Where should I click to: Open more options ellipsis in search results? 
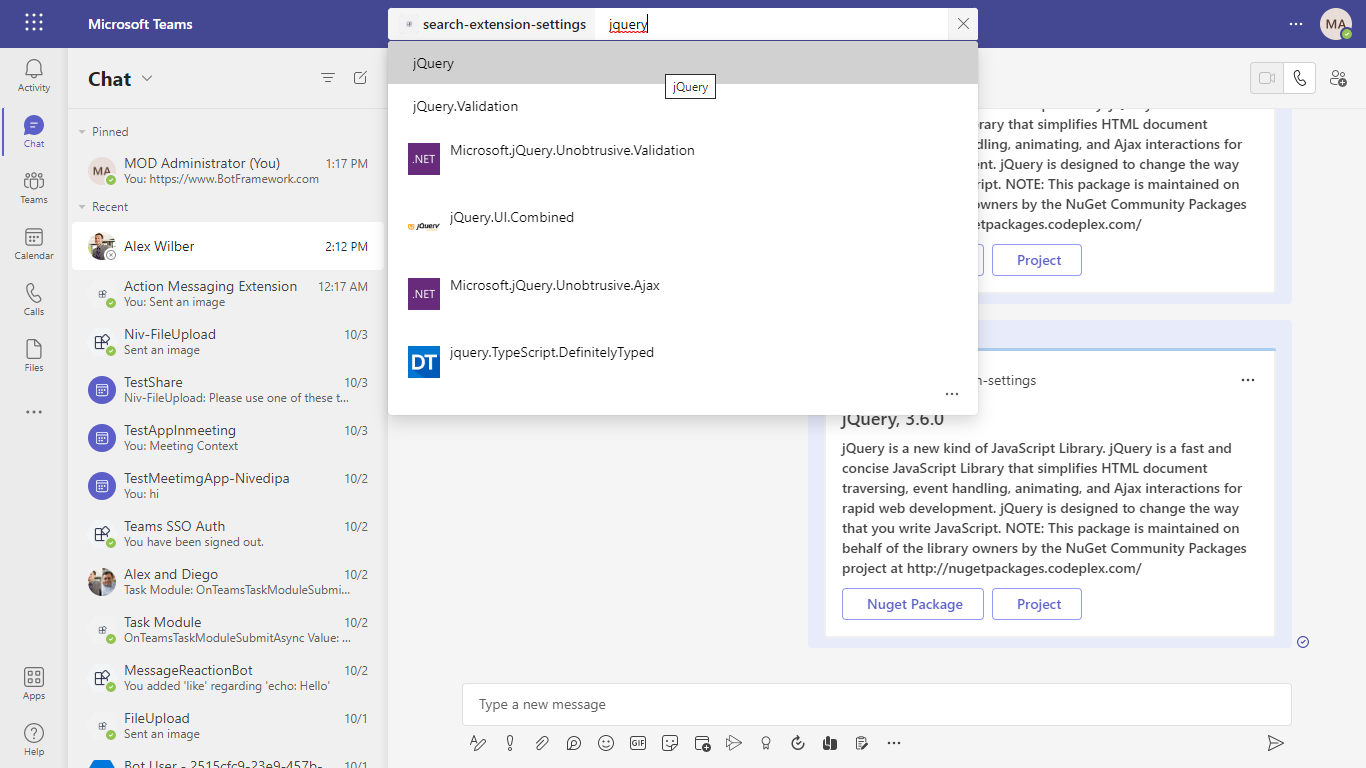point(952,394)
